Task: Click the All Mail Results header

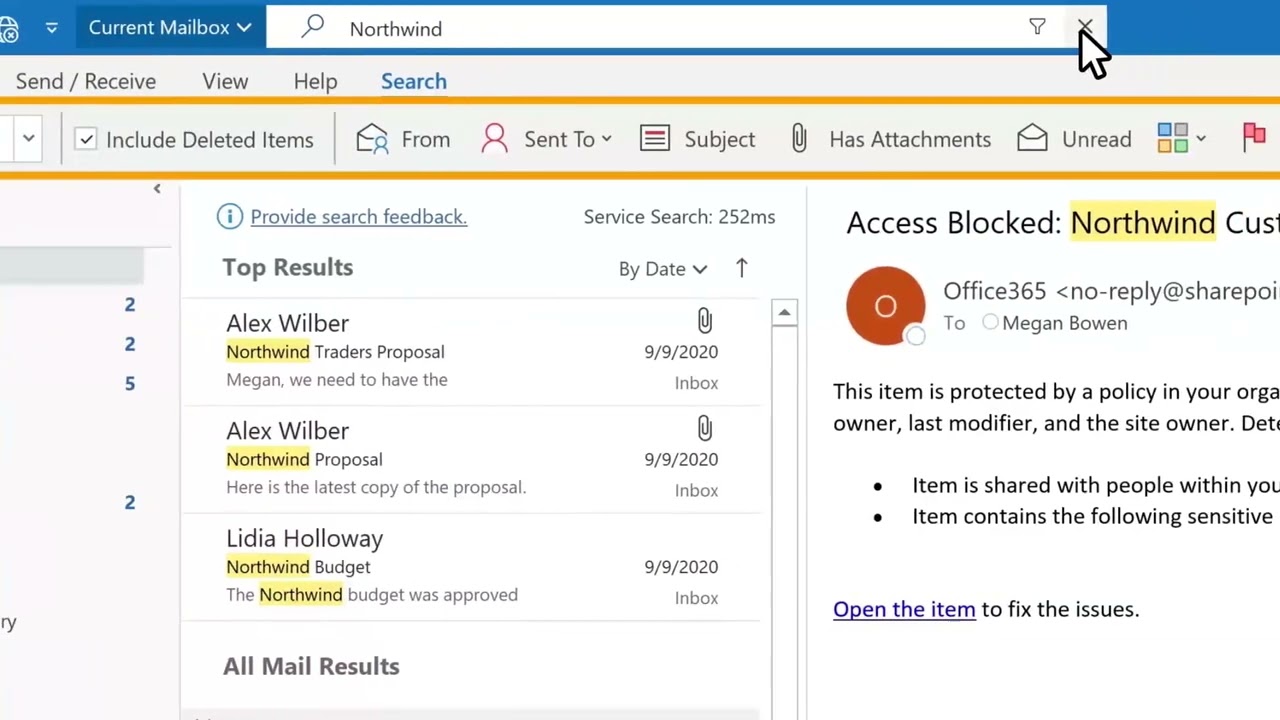Action: (311, 666)
